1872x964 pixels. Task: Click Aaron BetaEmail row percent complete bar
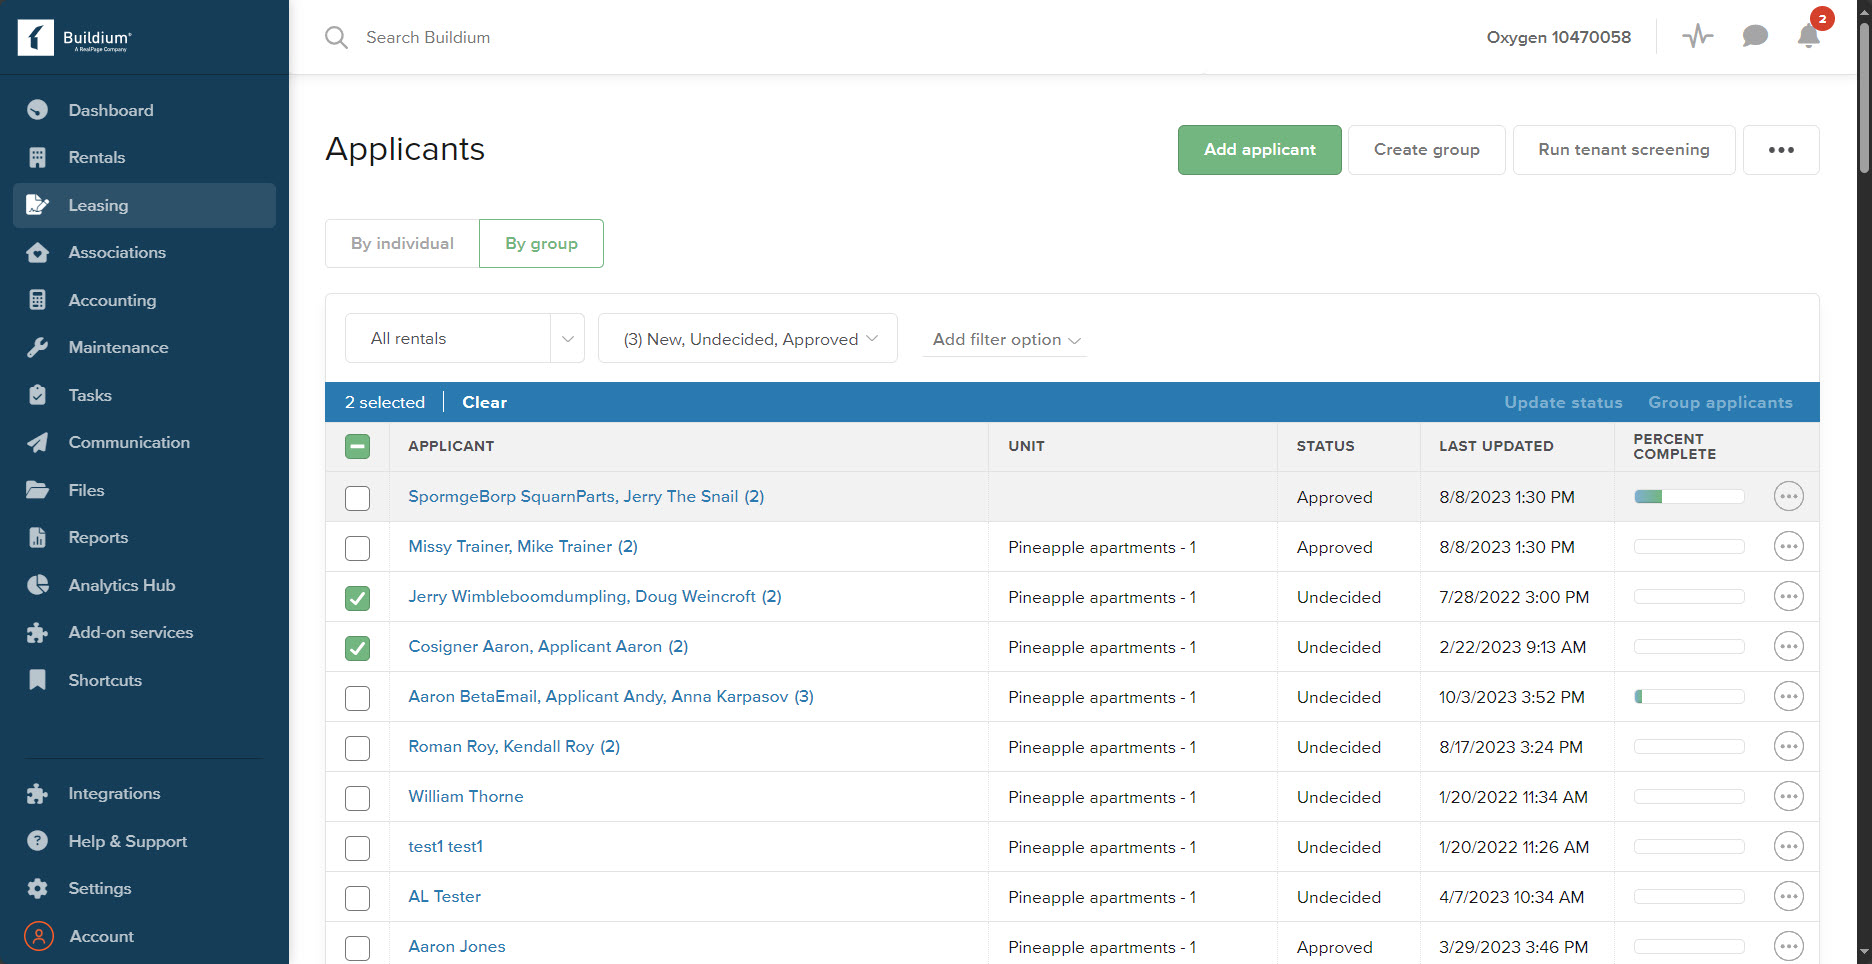tap(1688, 696)
